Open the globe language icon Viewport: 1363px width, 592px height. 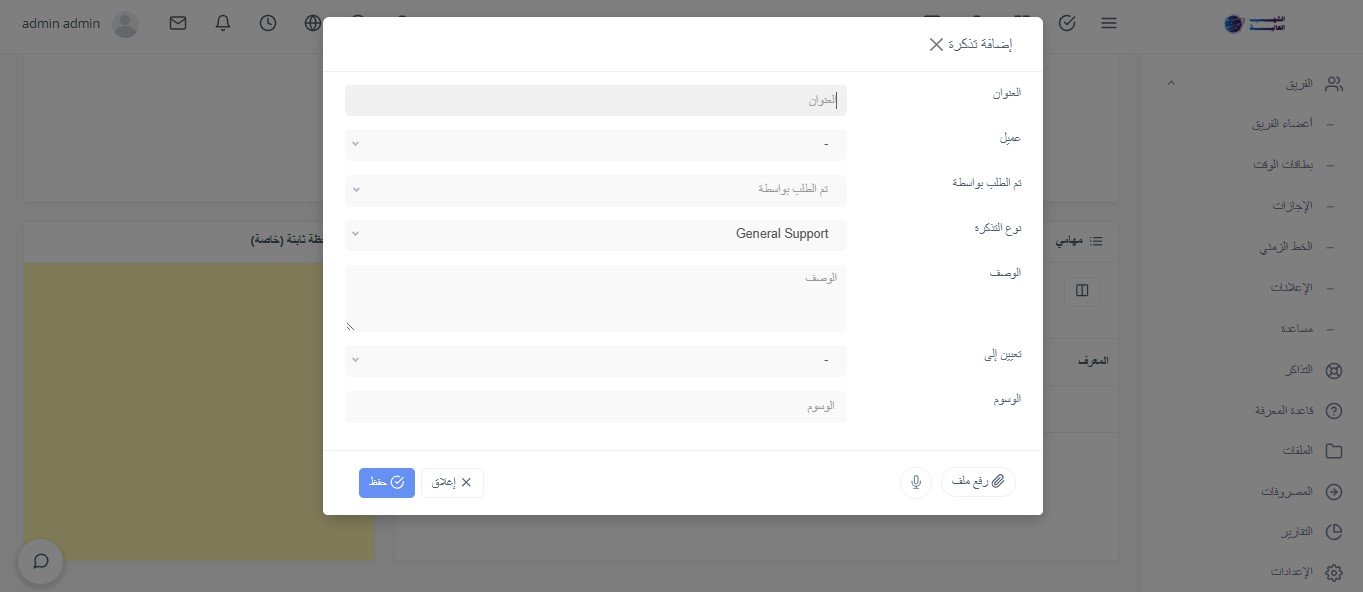coord(313,22)
